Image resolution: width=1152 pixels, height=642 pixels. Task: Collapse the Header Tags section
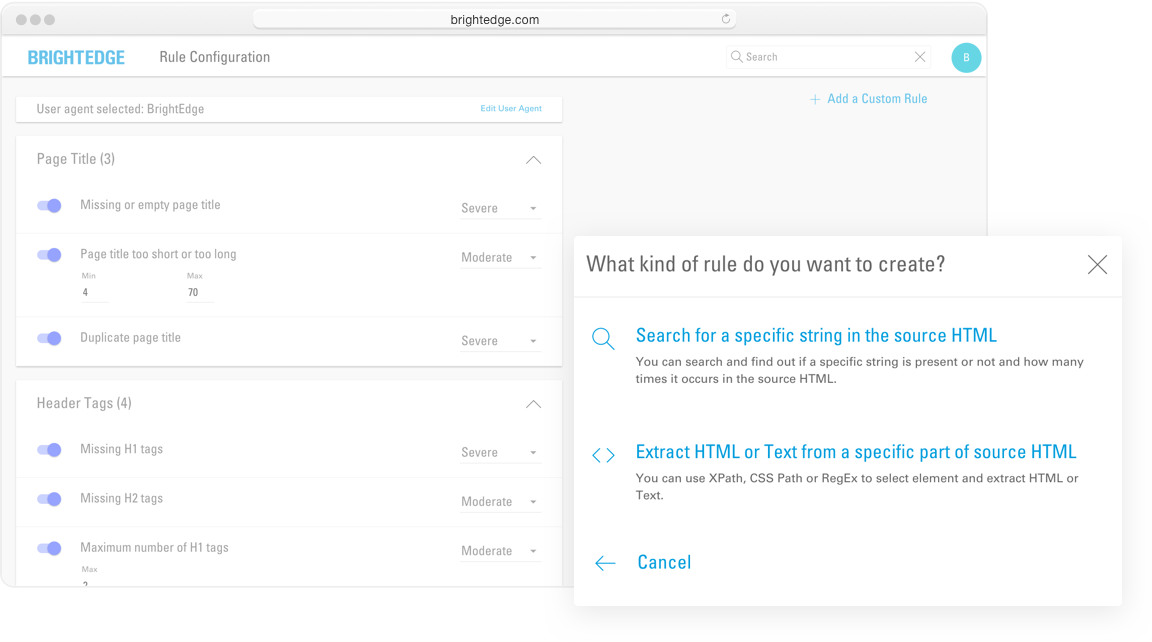533,404
